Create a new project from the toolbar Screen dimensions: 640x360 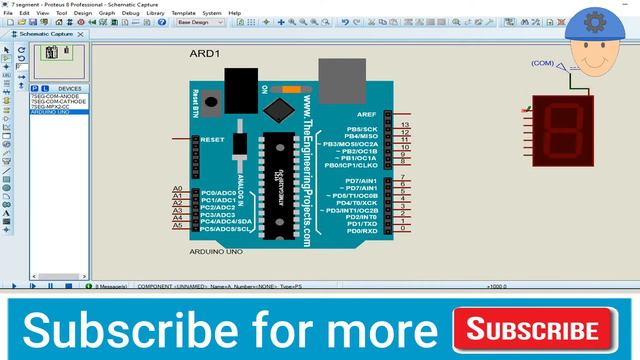(10, 22)
